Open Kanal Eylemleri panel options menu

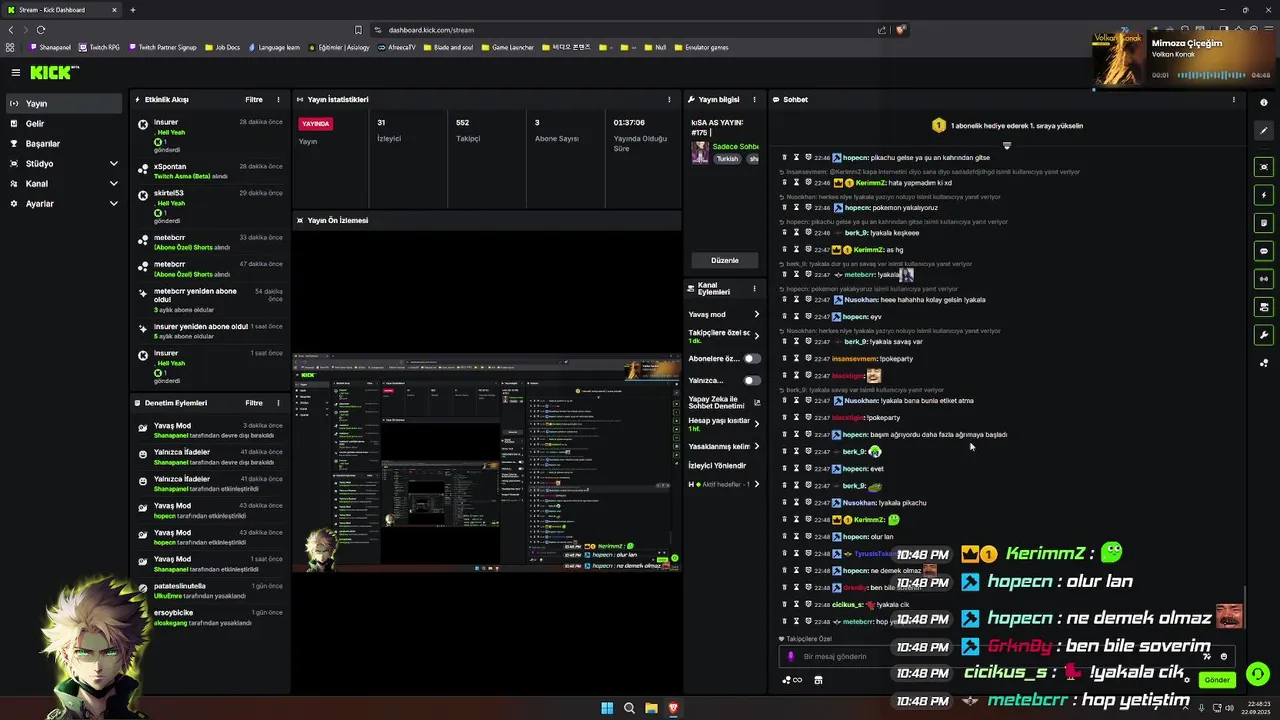coord(754,288)
